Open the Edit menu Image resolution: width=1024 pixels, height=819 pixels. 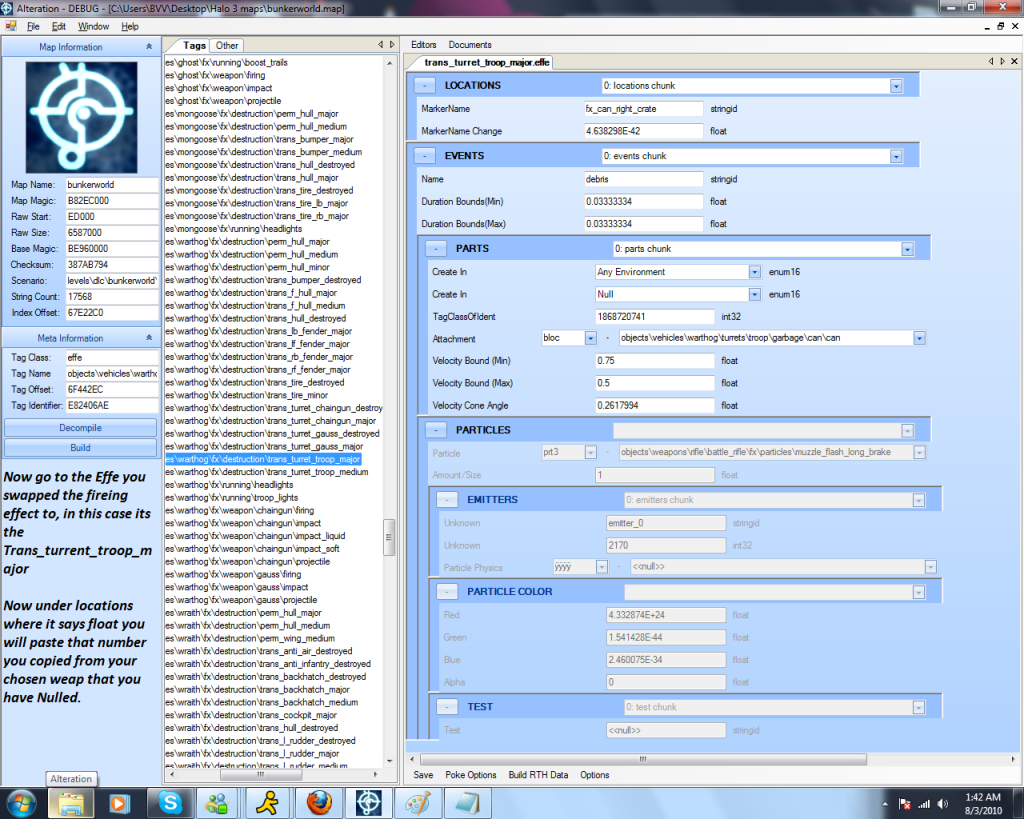[x=59, y=26]
